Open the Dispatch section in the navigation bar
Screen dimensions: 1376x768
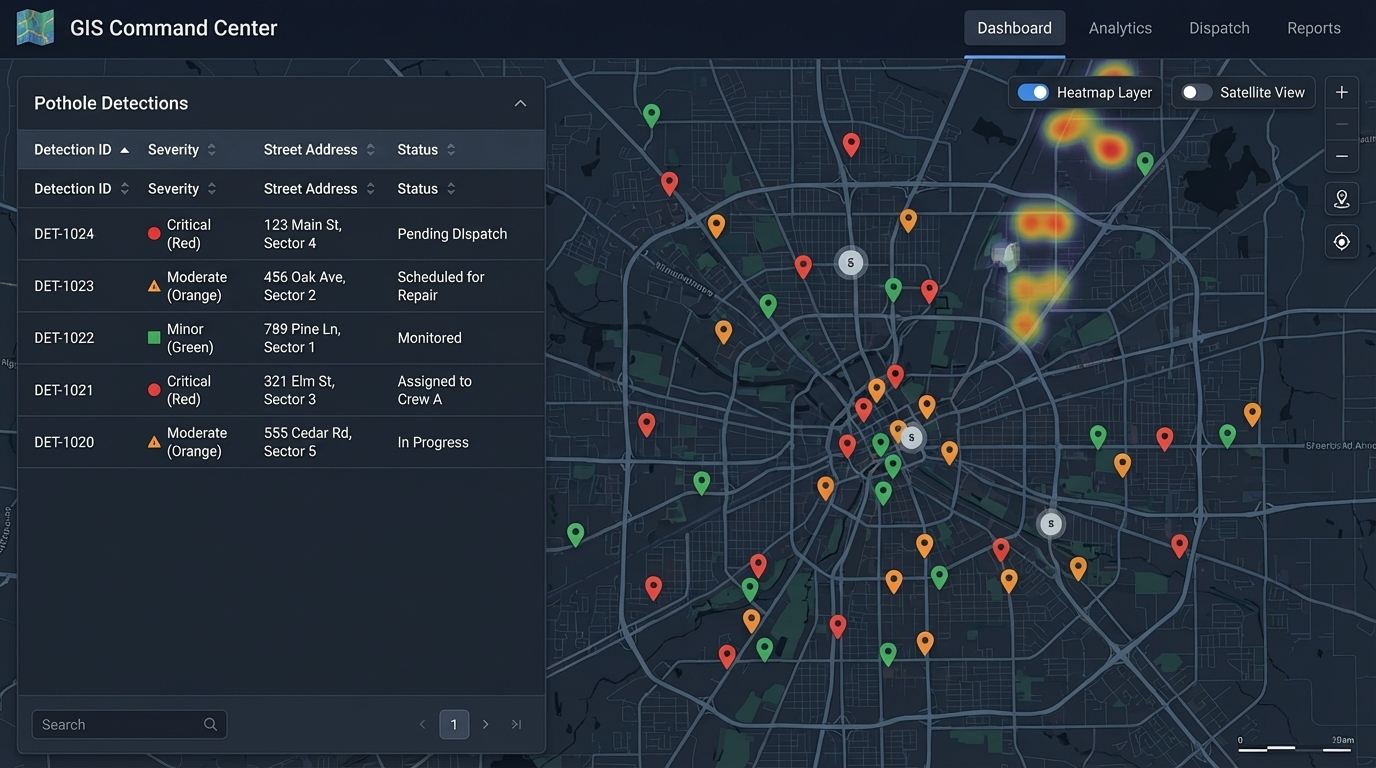(1218, 27)
